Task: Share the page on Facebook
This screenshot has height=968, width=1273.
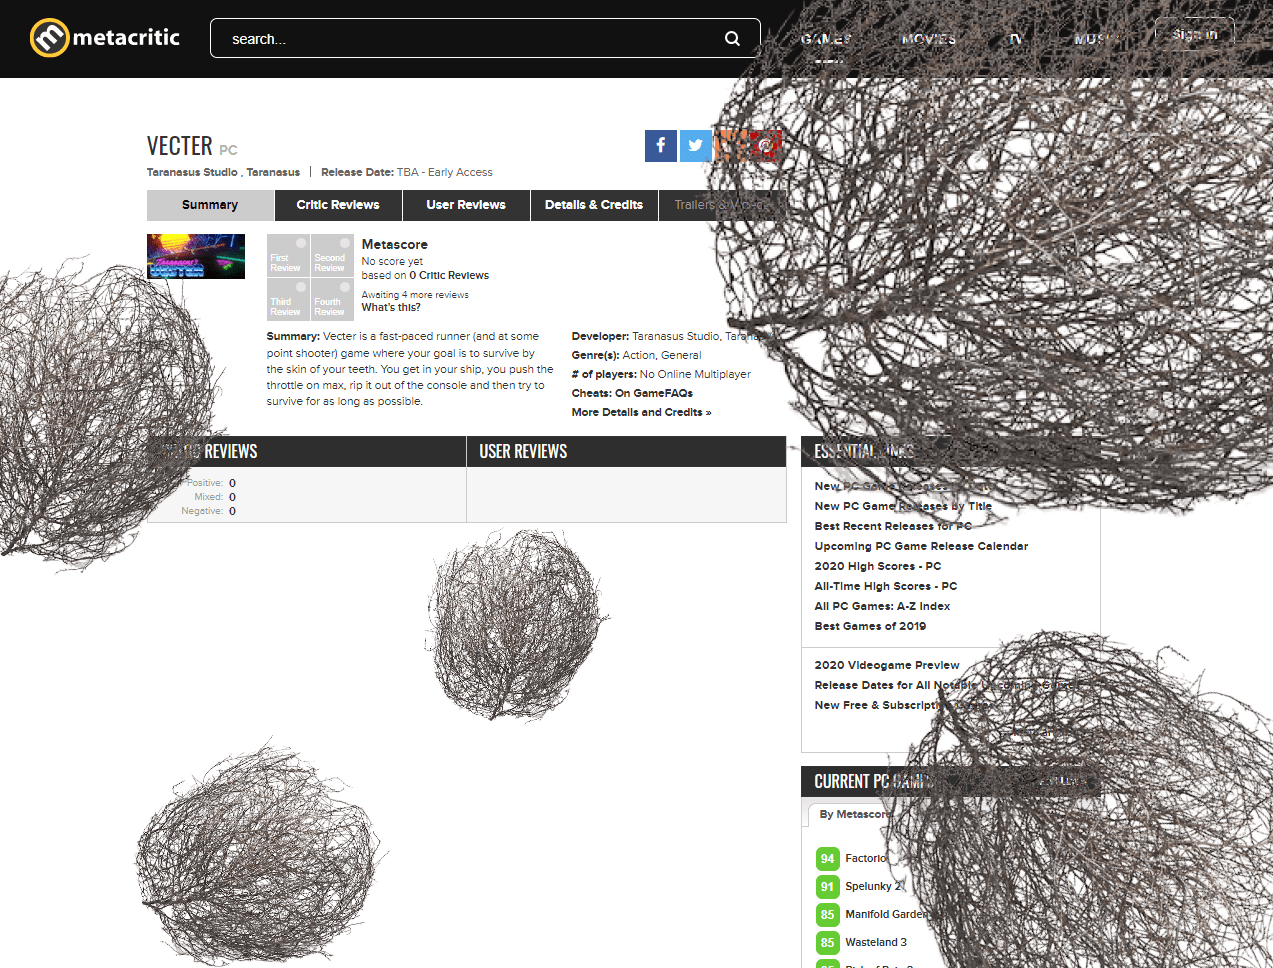Action: [x=660, y=146]
